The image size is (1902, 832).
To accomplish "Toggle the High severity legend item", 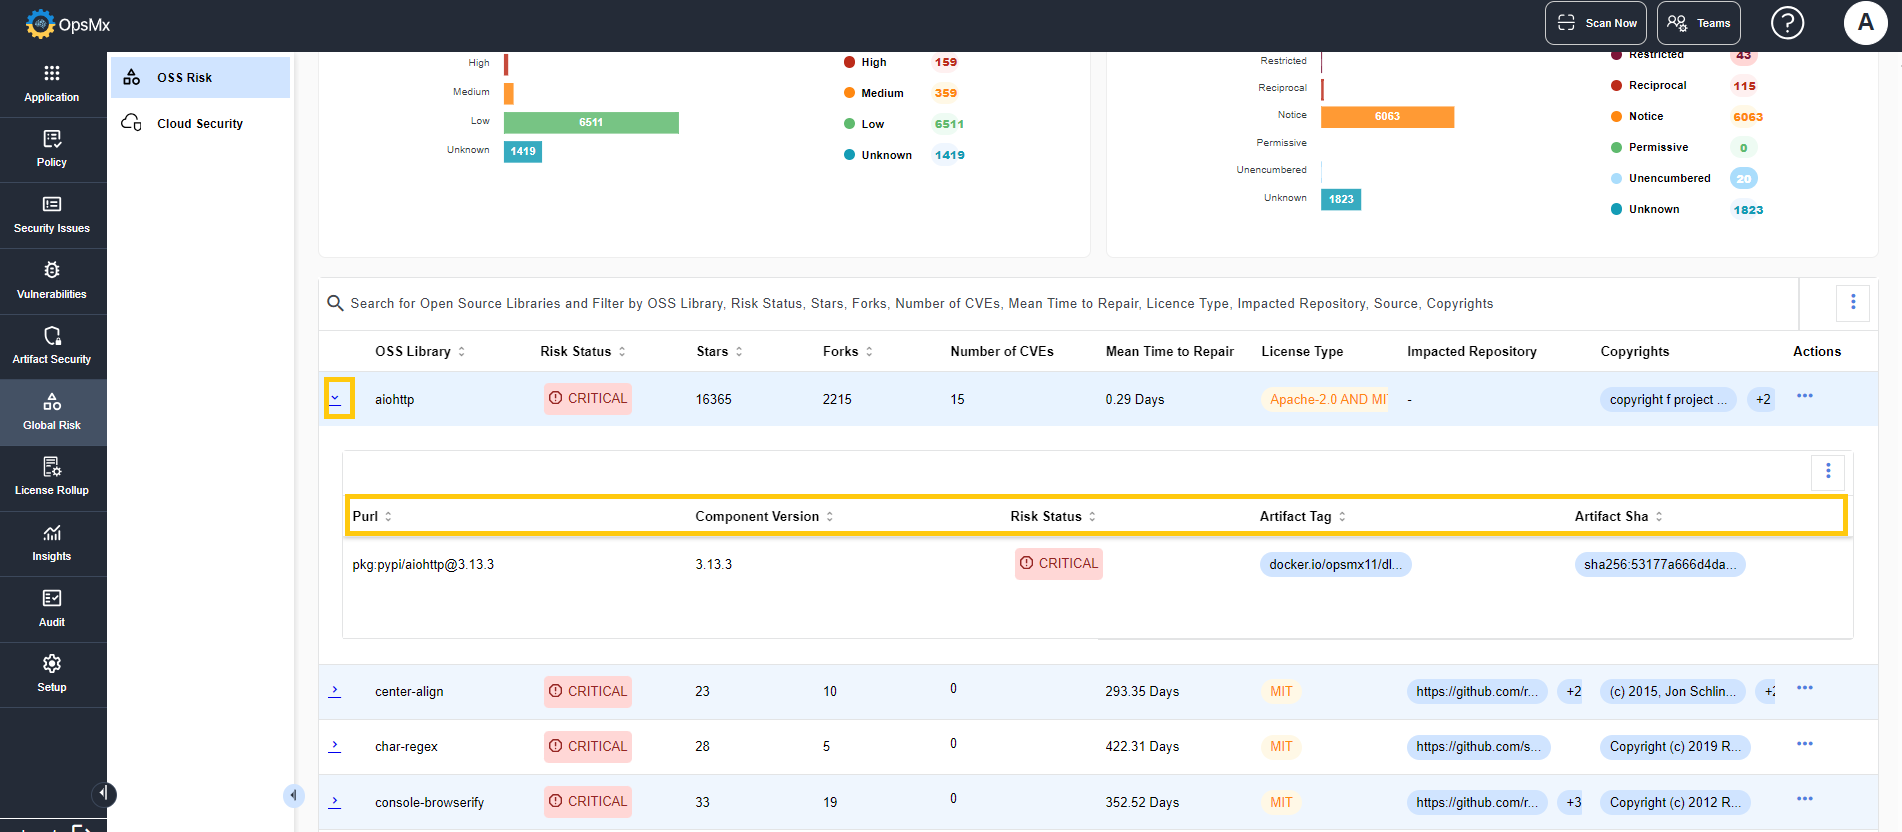I will (873, 62).
